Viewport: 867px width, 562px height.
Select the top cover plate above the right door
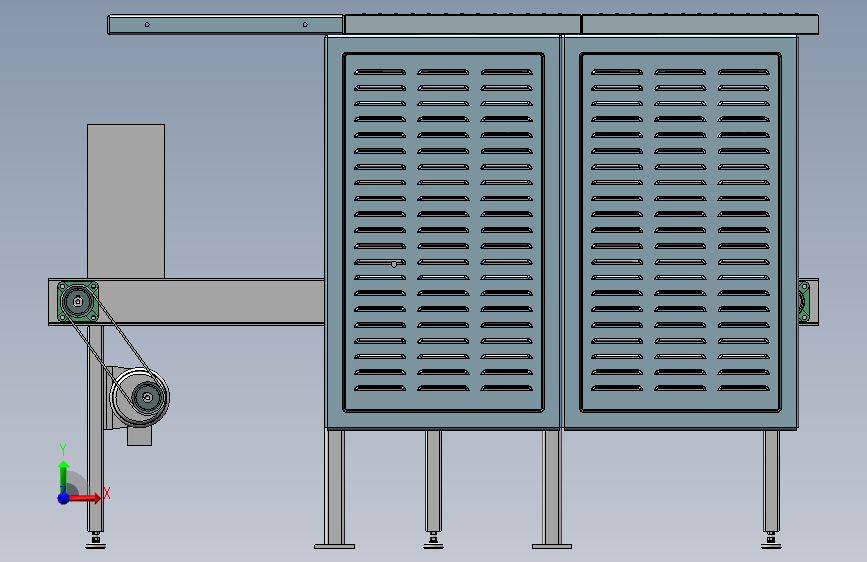coord(700,24)
